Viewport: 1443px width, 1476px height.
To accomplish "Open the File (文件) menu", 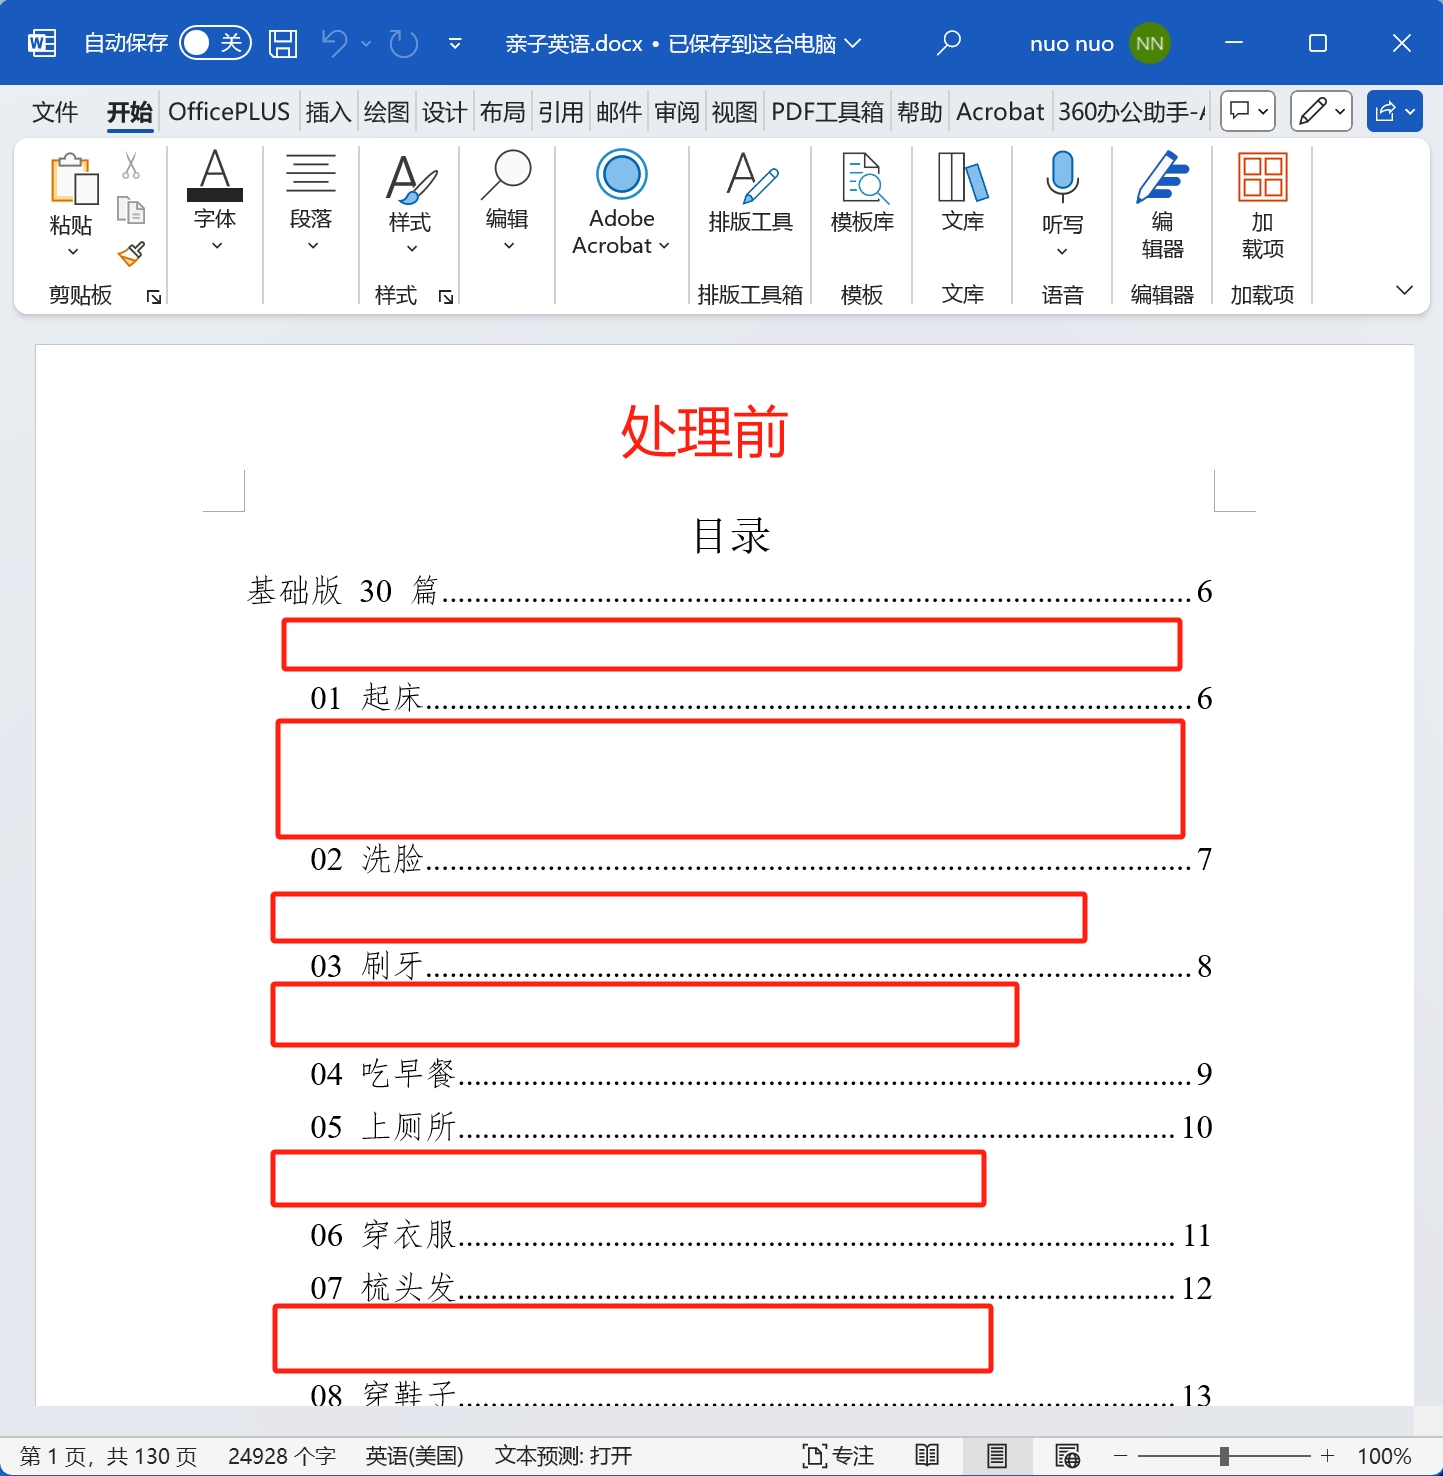I will click(x=55, y=112).
